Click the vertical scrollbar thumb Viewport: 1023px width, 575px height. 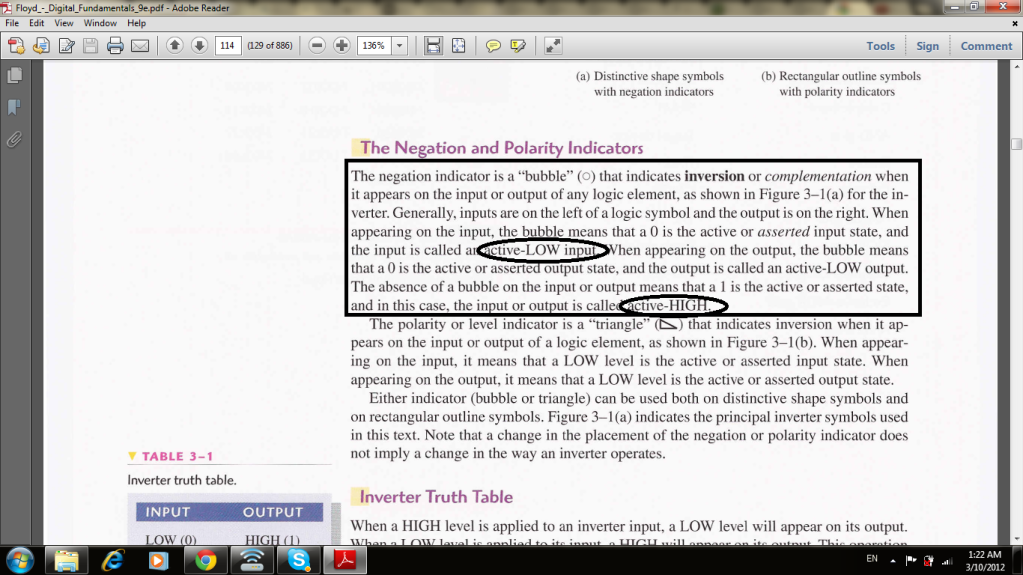pos(1016,144)
